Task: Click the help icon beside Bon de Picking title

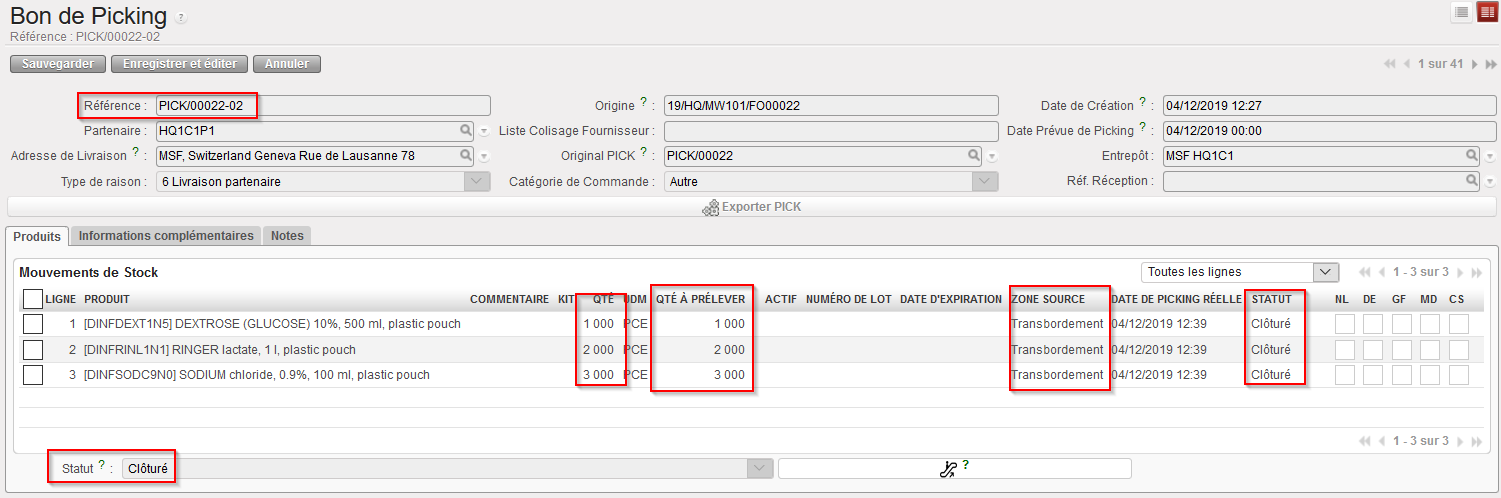Action: (x=180, y=18)
